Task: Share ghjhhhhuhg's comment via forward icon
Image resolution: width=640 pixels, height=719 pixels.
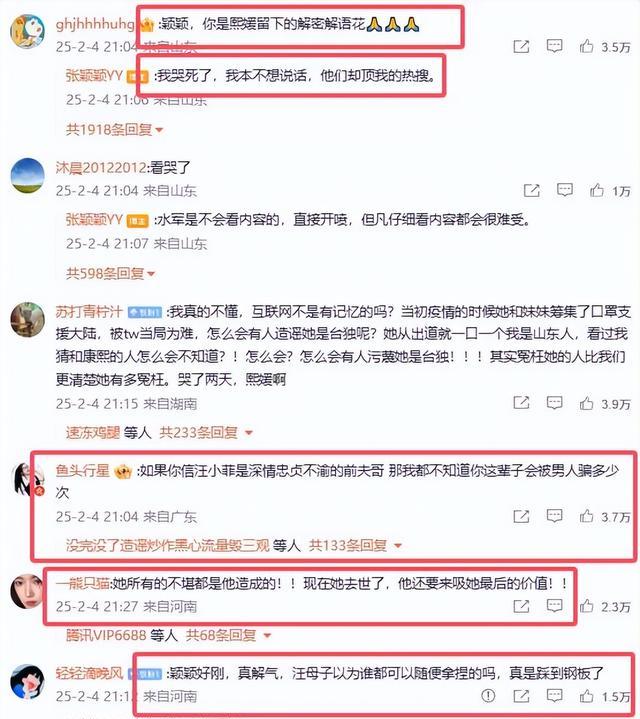Action: pos(521,46)
